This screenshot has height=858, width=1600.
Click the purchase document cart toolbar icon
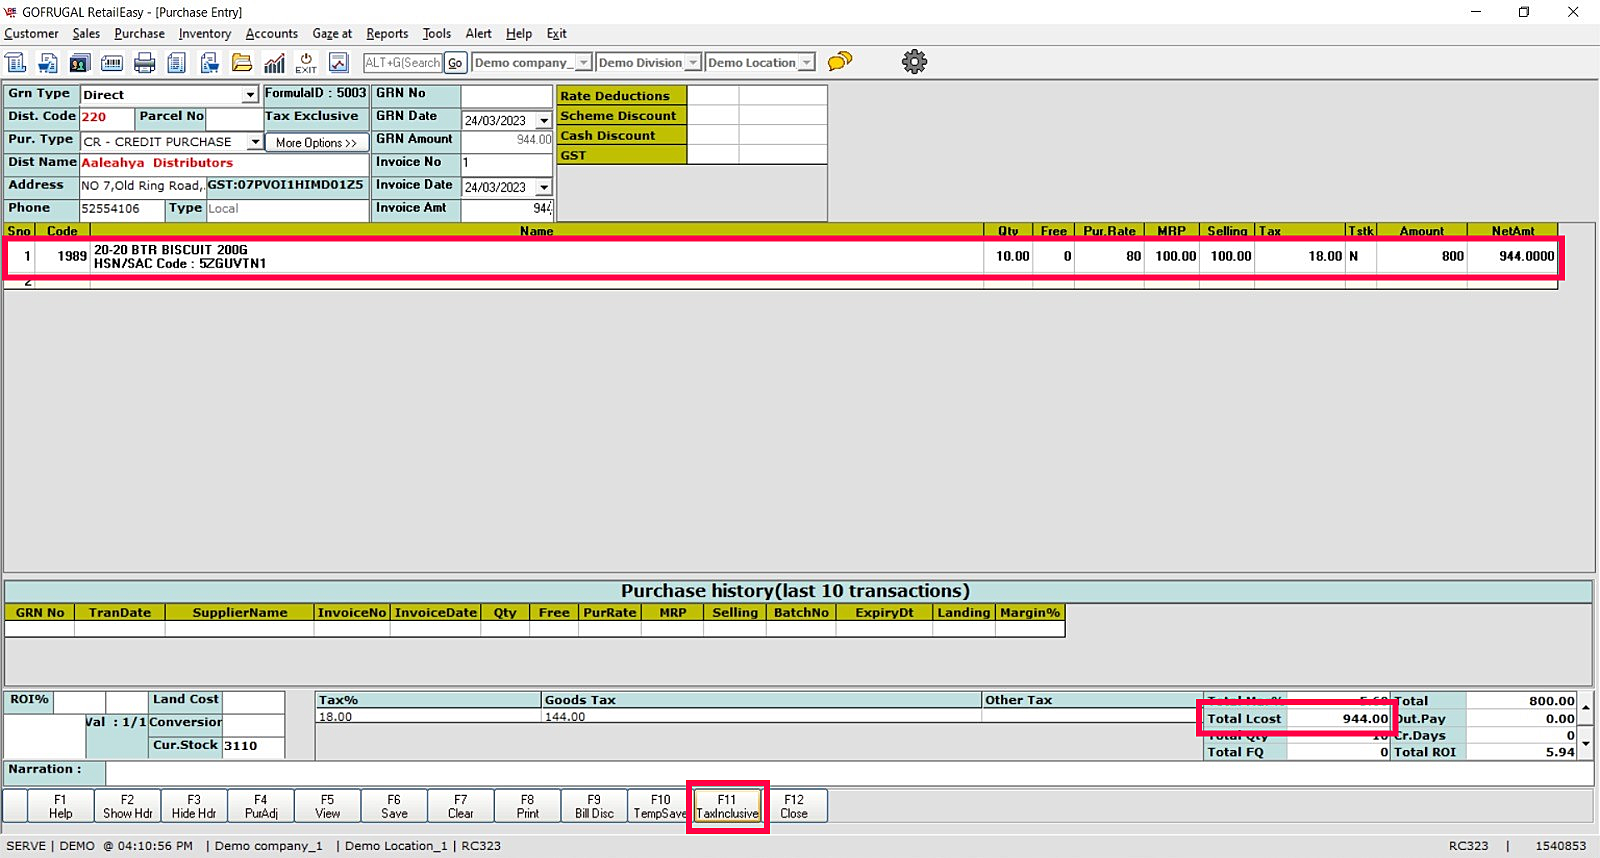(x=209, y=62)
